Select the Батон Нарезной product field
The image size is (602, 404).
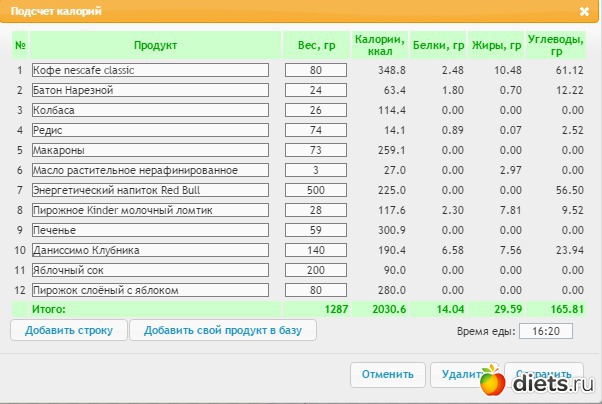tap(150, 90)
